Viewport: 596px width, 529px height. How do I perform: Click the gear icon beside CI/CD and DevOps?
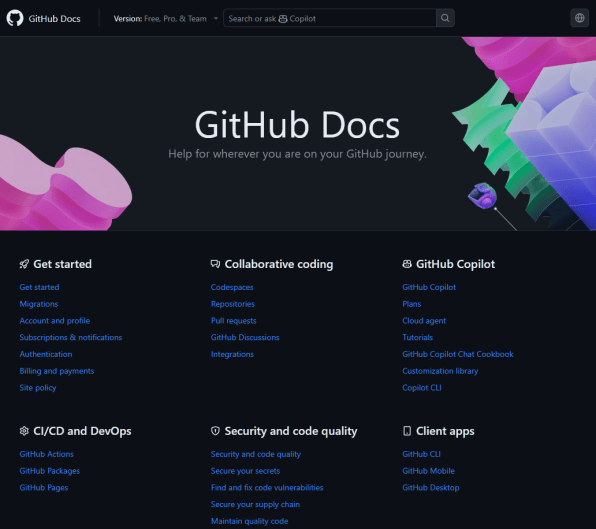click(x=24, y=431)
